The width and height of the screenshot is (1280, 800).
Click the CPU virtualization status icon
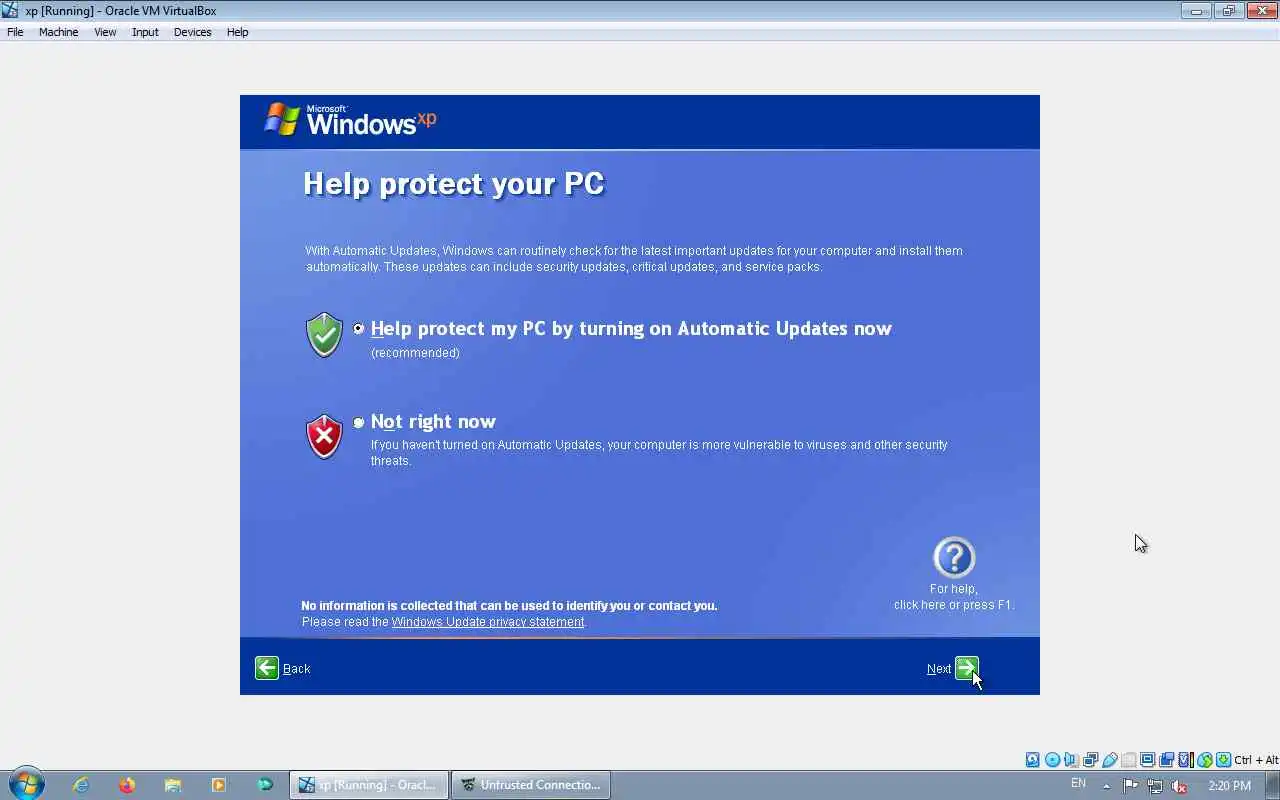pyautogui.click(x=1186, y=760)
